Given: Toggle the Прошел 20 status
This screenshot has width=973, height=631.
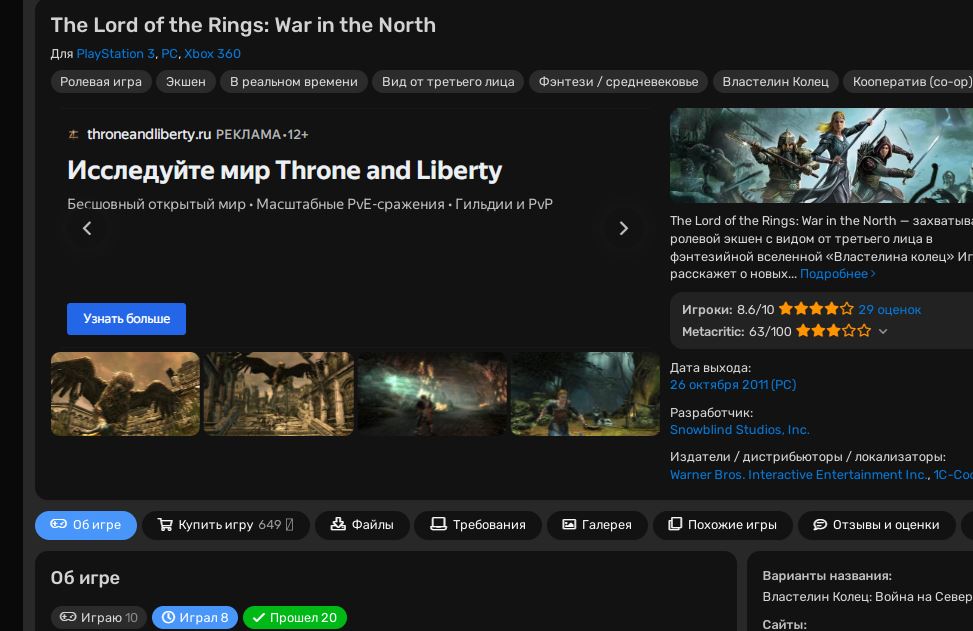Looking at the screenshot, I should tap(295, 617).
